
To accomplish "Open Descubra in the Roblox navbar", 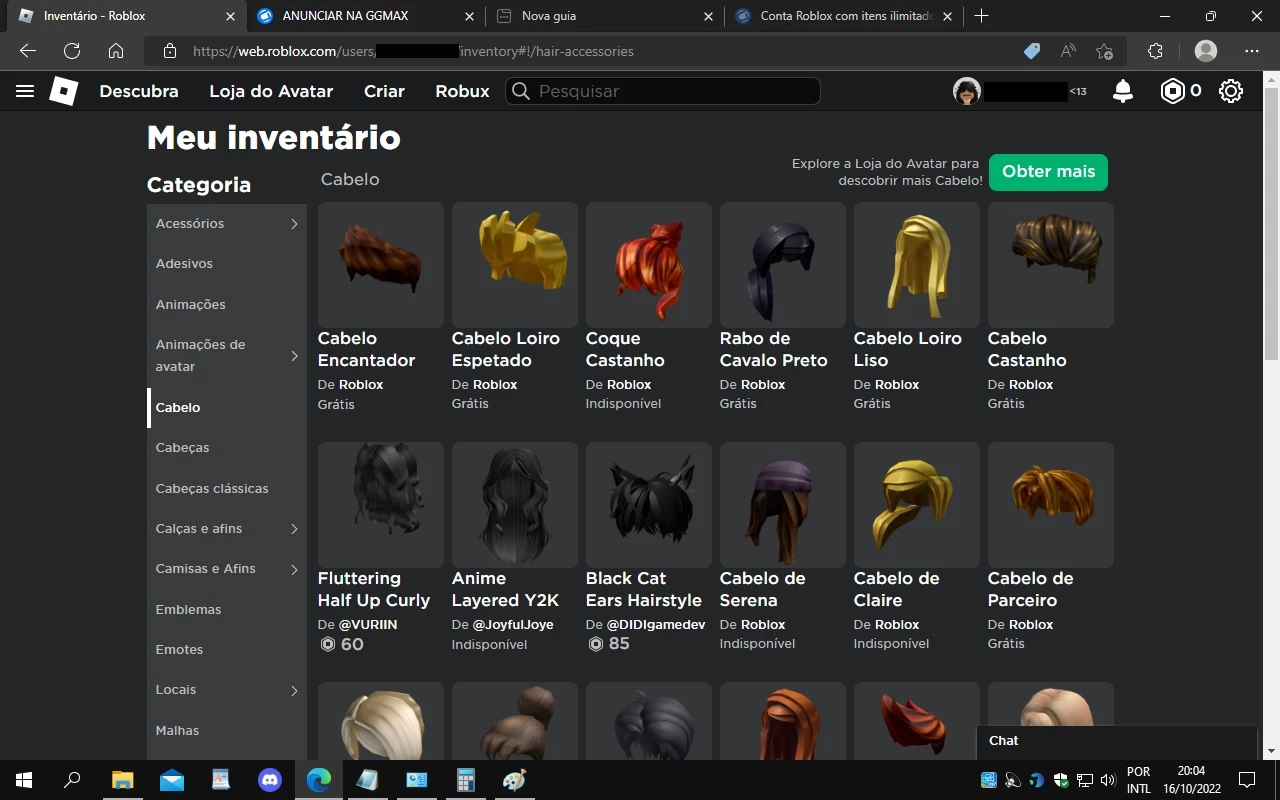I will [x=139, y=91].
